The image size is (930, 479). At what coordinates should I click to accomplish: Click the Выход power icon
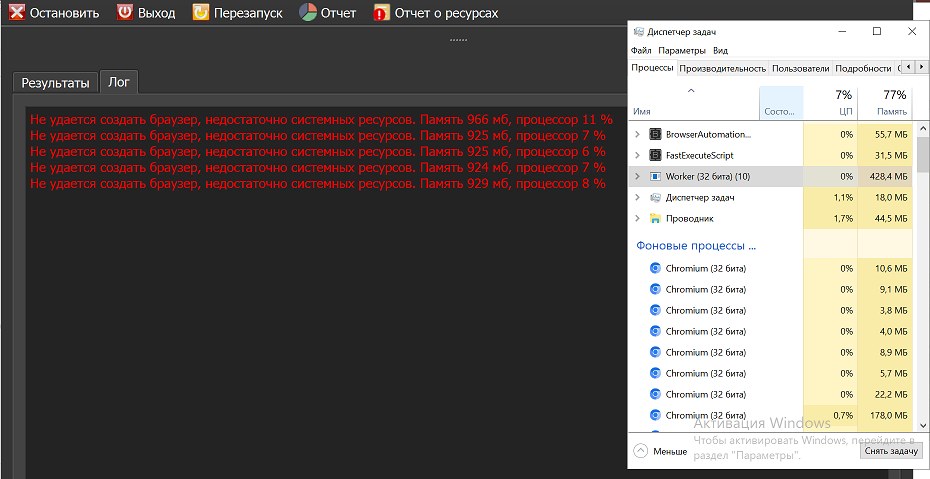point(125,13)
